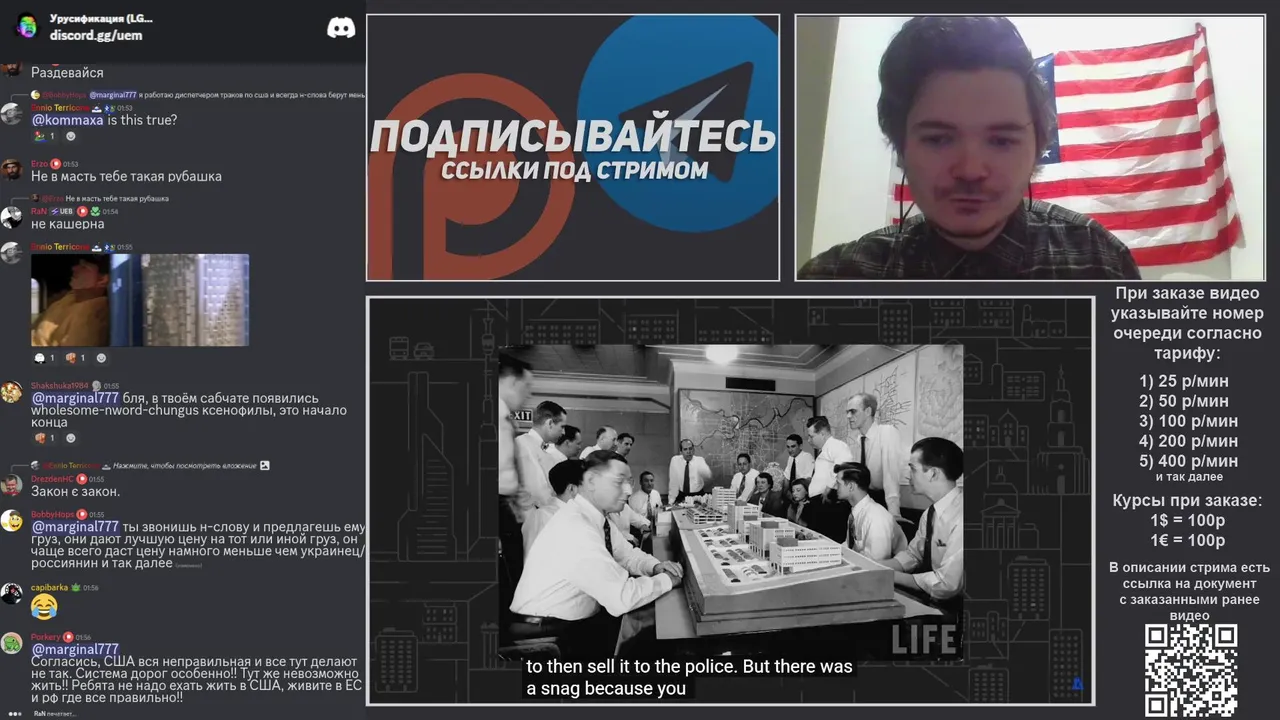Click the first reaction under the image attachments

[x=45, y=357]
